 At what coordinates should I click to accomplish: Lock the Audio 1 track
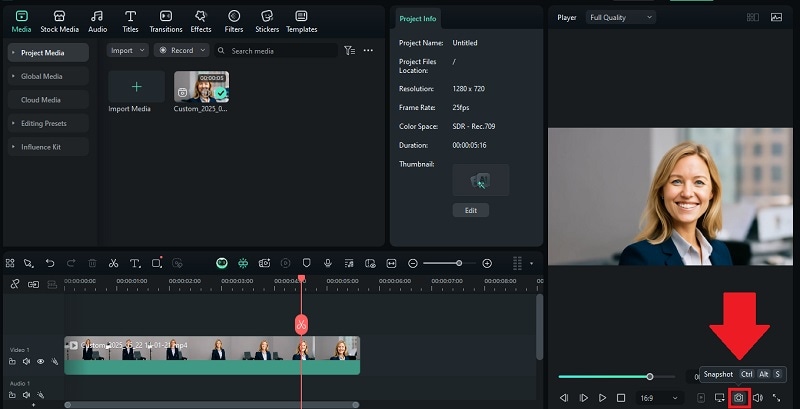[12, 395]
